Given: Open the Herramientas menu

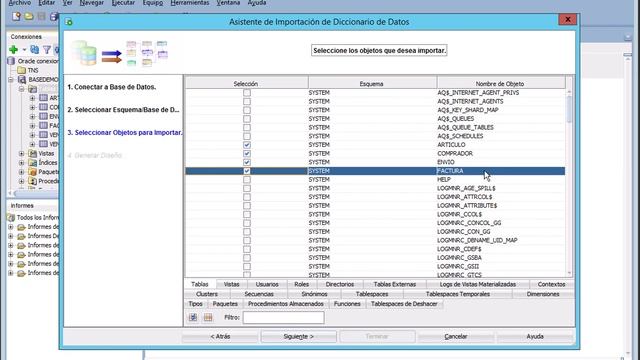Looking at the screenshot, I should [190, 3].
